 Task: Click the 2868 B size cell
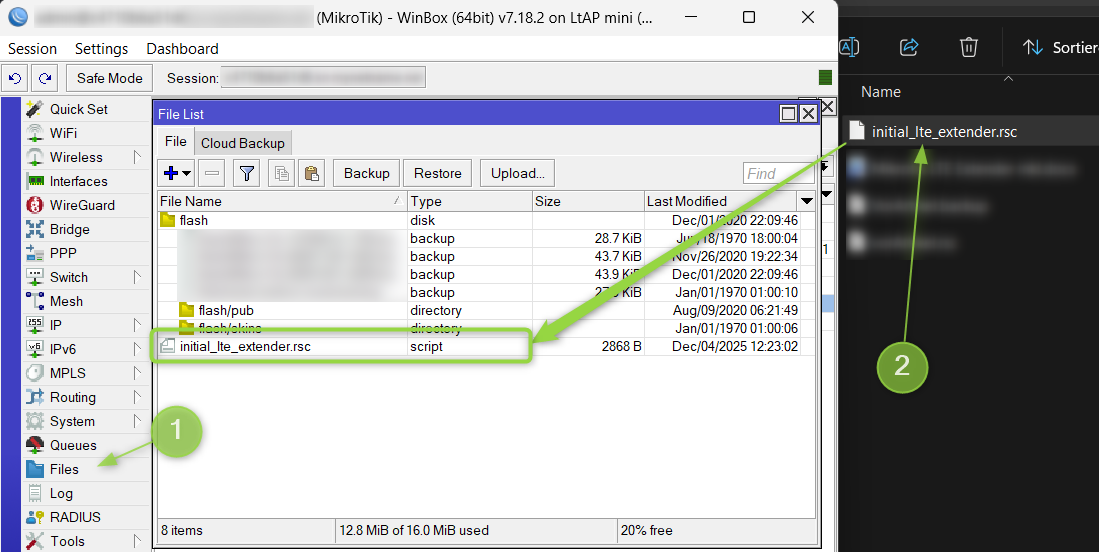tap(589, 346)
